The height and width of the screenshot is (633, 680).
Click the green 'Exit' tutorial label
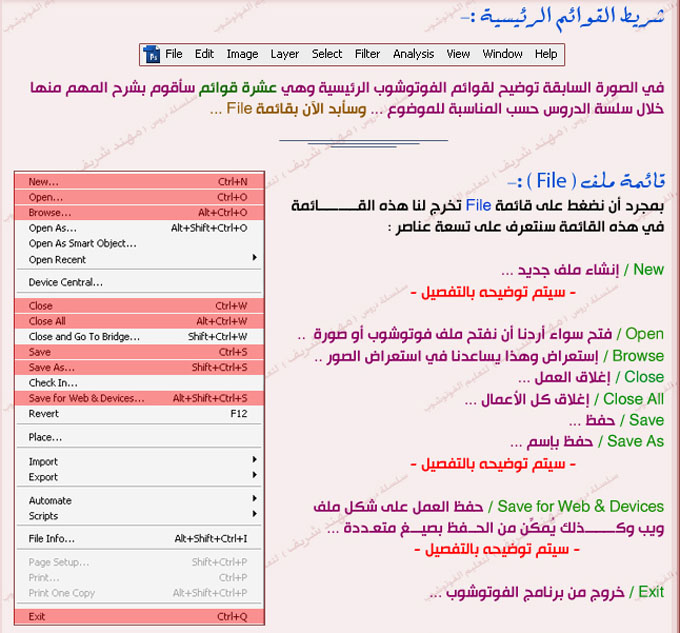pyautogui.click(x=651, y=592)
